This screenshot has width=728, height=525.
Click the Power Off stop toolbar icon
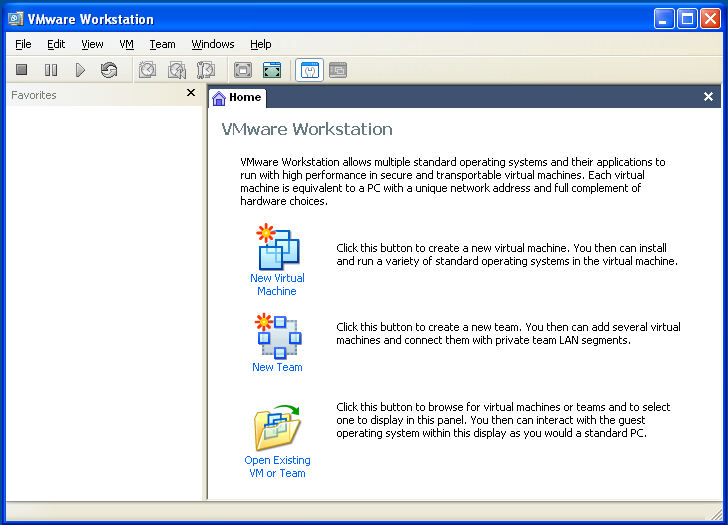(x=21, y=70)
